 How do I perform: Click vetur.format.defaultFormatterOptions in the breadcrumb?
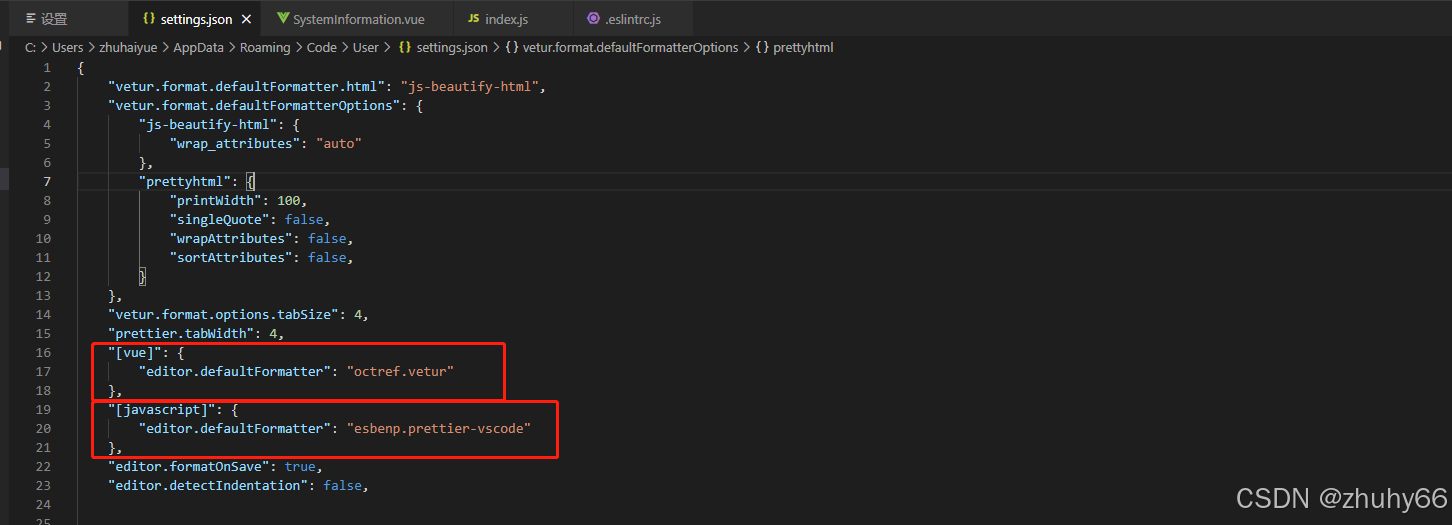[x=631, y=47]
